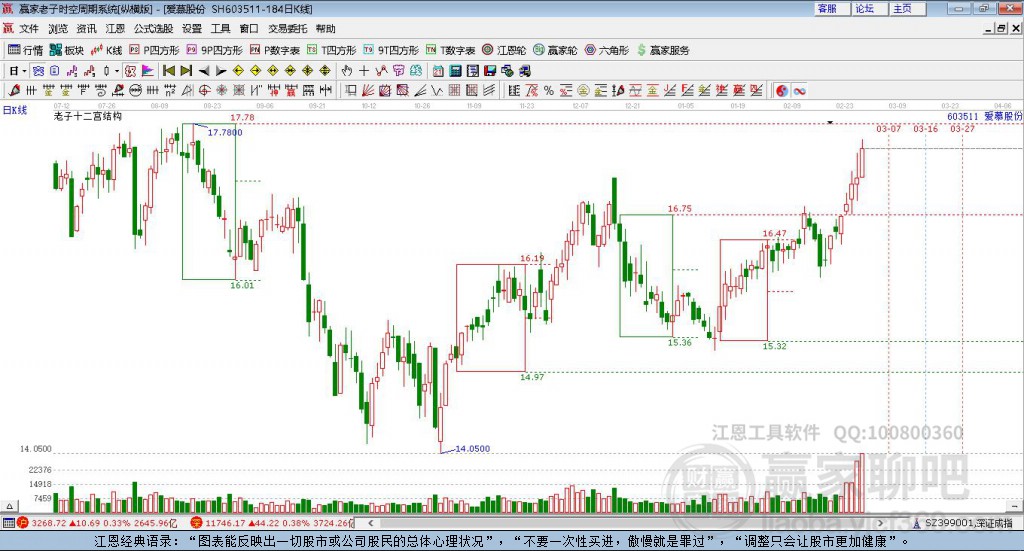Select the 03-27 date marker

(x=962, y=129)
